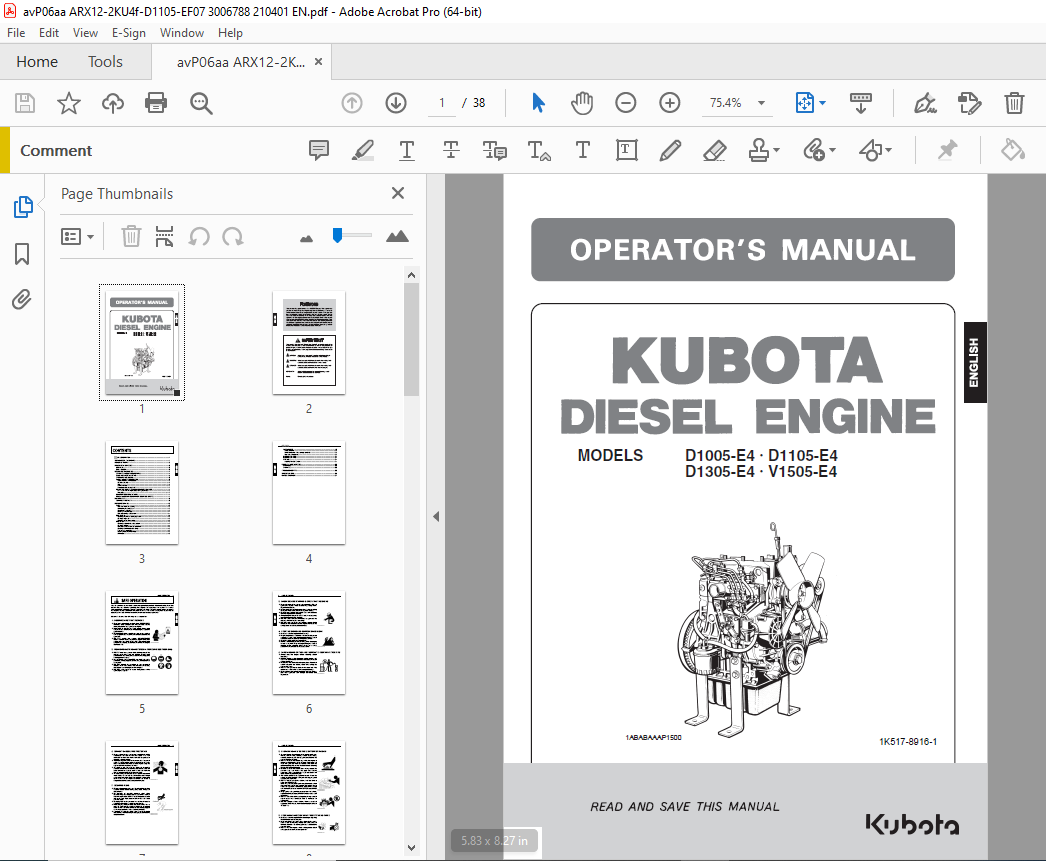Print the document with the printer icon
The height and width of the screenshot is (861, 1046).
coord(156,103)
